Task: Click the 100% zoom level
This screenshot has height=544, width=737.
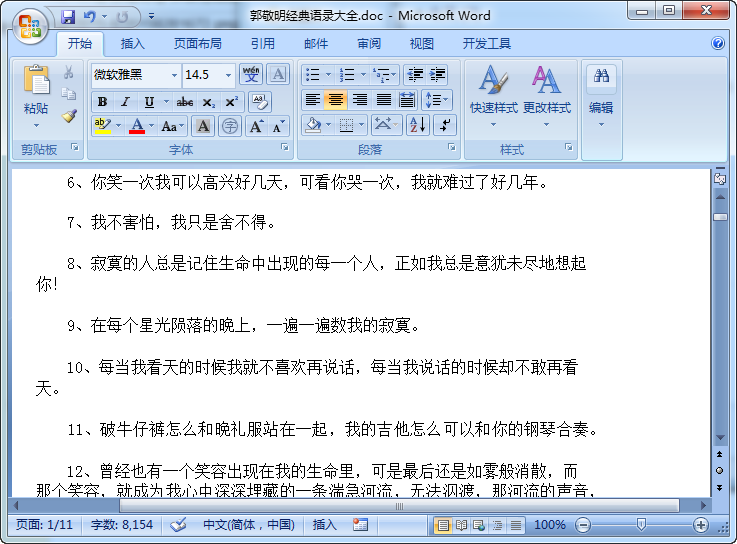Action: pyautogui.click(x=550, y=525)
